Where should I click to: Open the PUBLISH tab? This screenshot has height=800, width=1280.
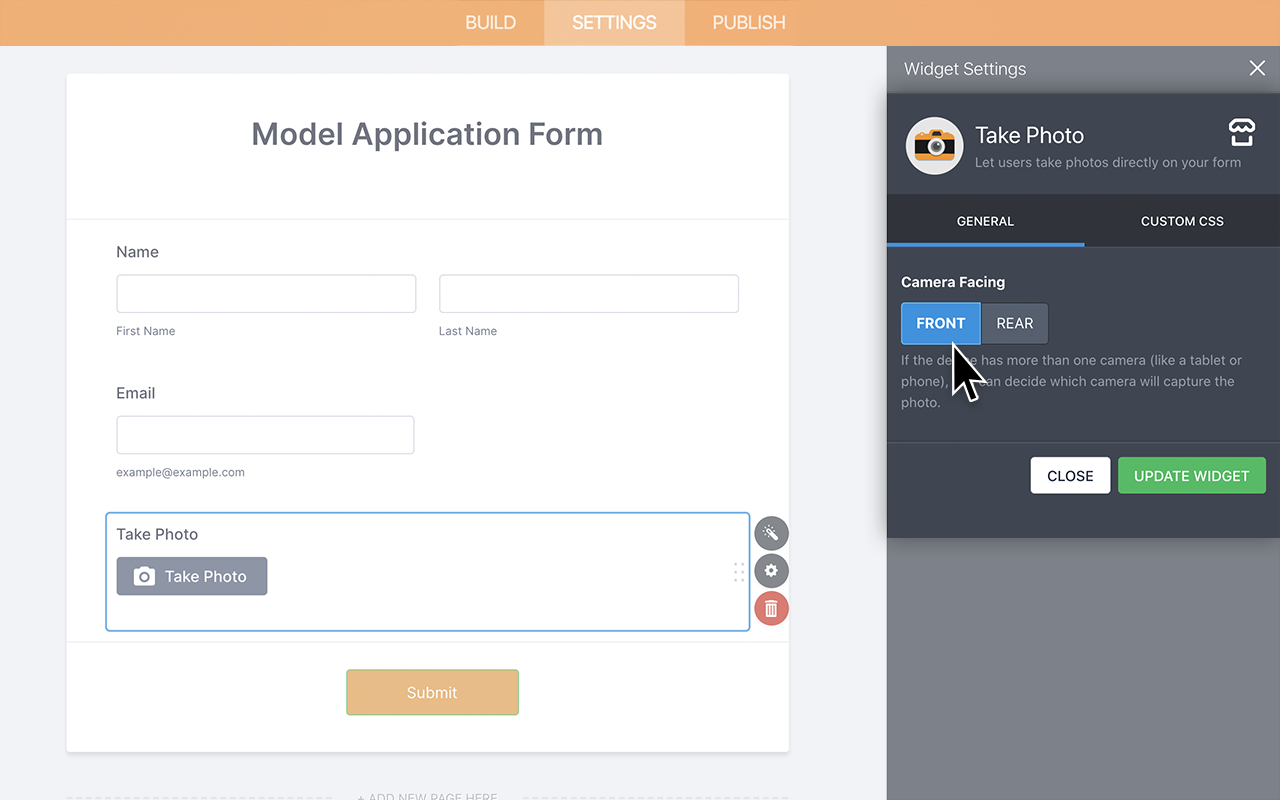[748, 23]
